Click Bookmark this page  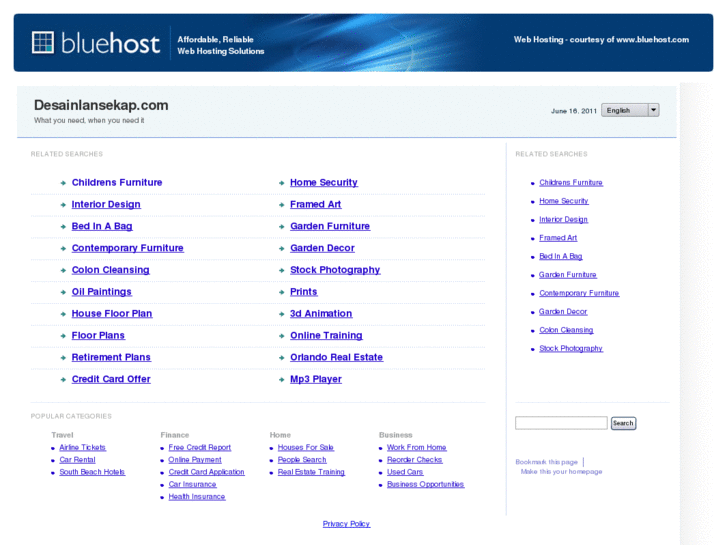546,462
